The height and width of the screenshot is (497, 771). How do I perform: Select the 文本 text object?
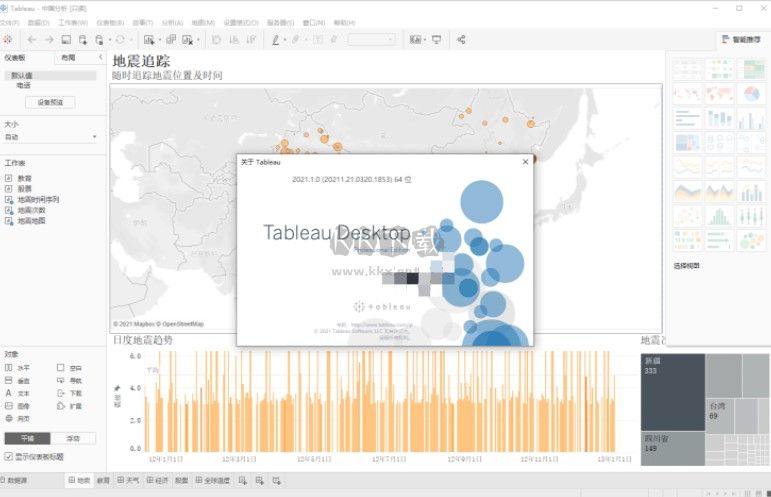click(x=10, y=394)
